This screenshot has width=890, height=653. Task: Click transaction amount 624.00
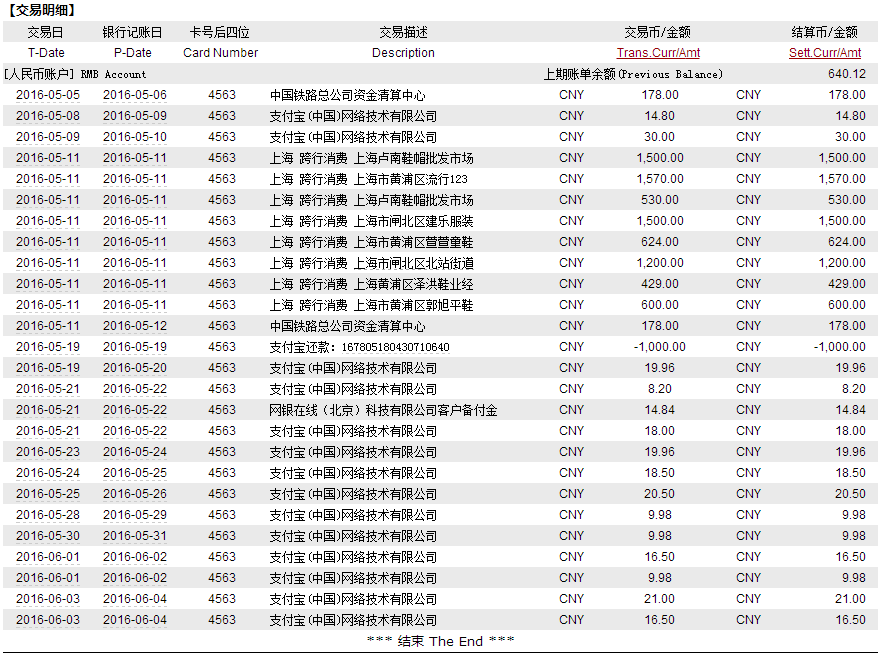pos(660,242)
